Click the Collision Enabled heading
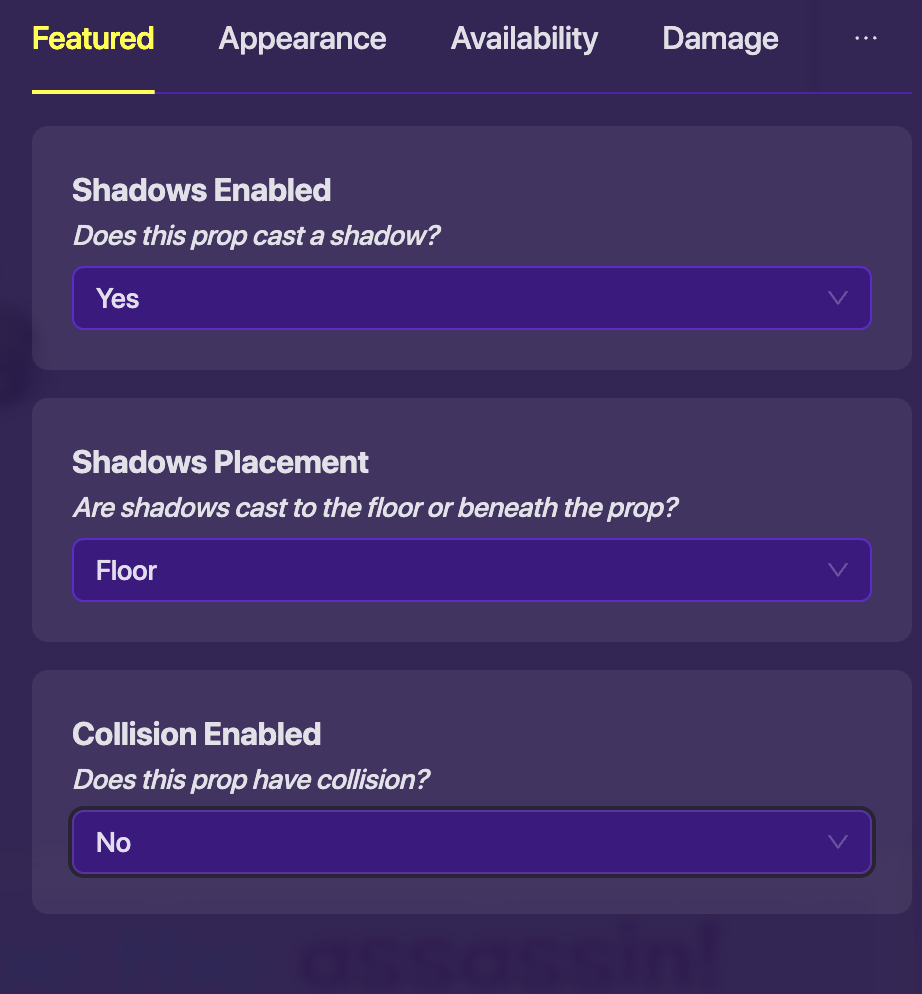Image resolution: width=922 pixels, height=994 pixels. pyautogui.click(x=196, y=734)
